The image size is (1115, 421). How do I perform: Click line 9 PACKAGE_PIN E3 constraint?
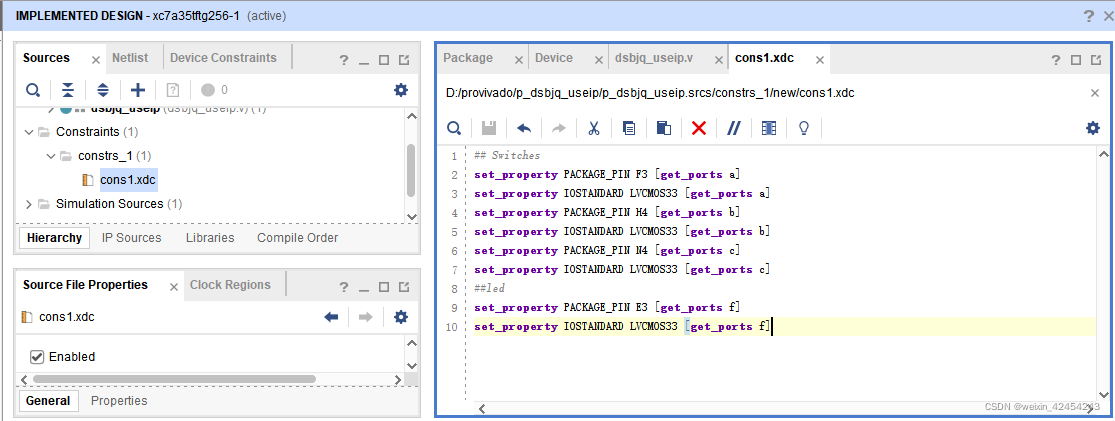pos(607,307)
